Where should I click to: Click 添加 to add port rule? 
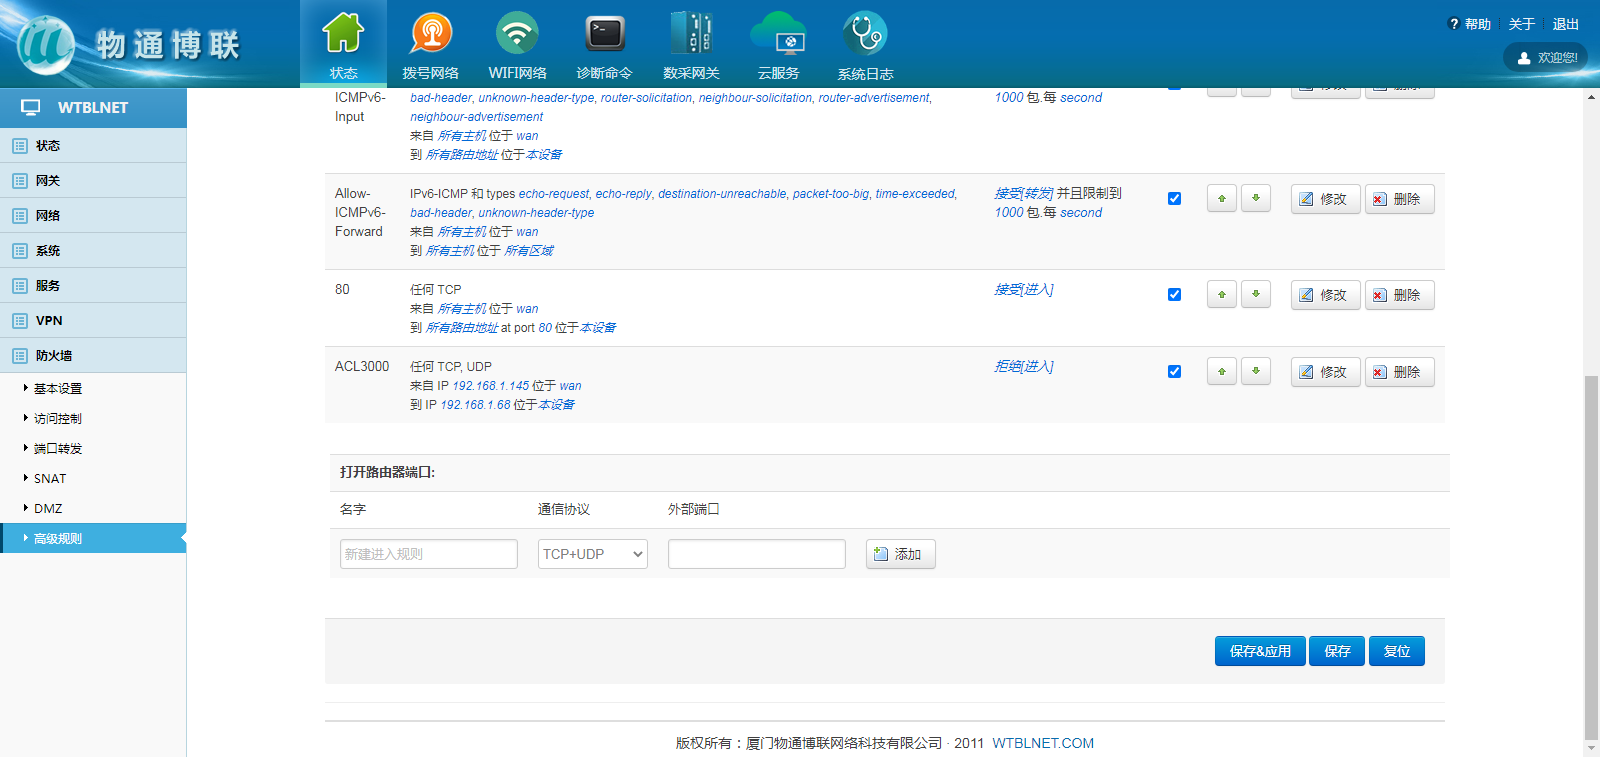[x=900, y=554]
